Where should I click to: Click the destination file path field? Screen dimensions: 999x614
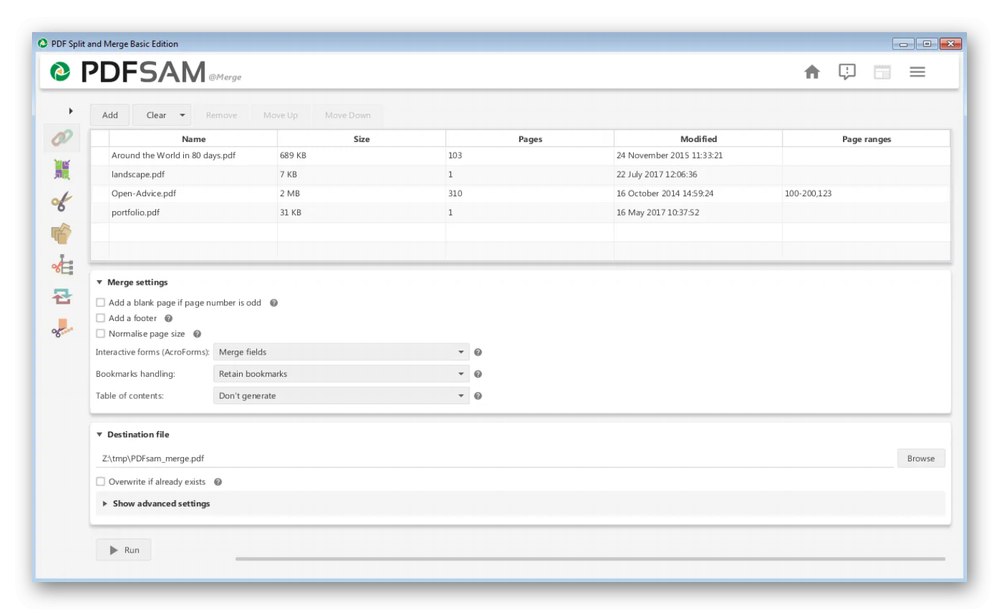click(496, 459)
